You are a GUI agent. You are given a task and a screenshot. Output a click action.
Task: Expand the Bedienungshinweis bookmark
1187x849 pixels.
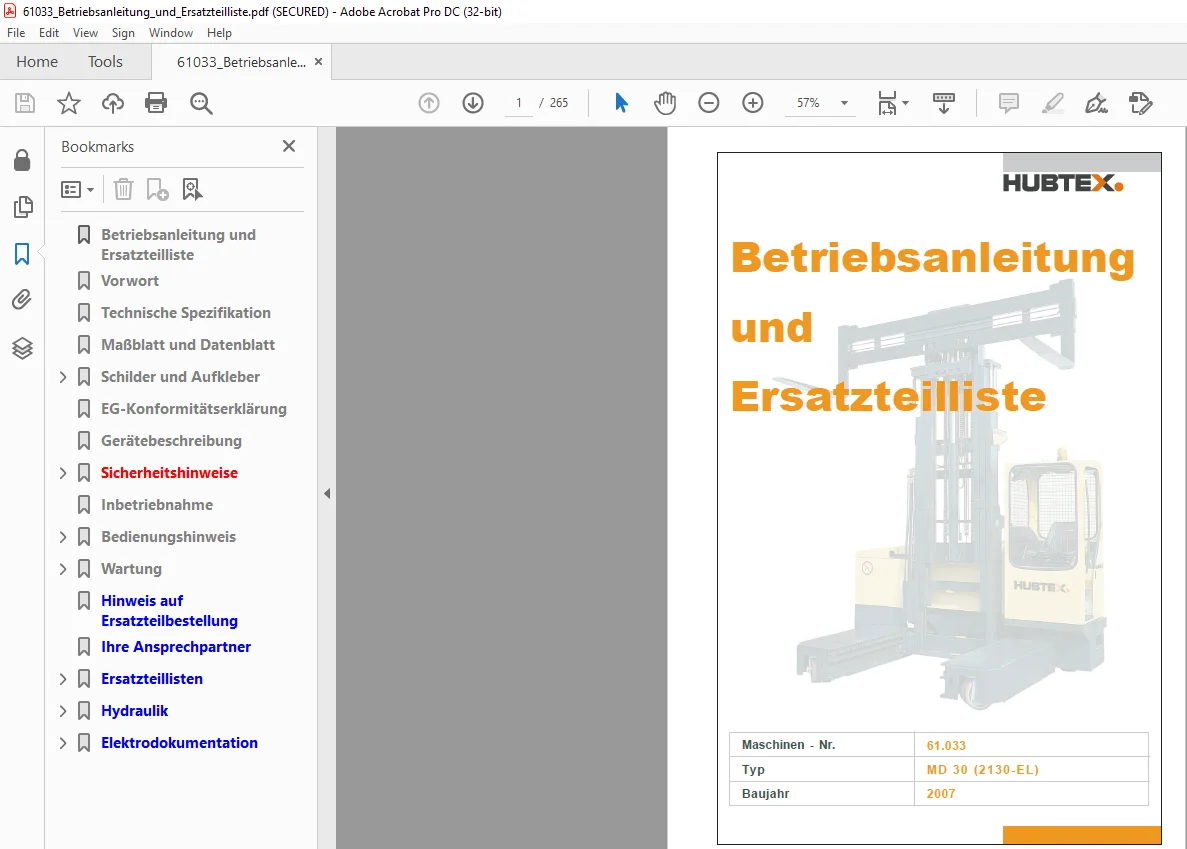(64, 537)
